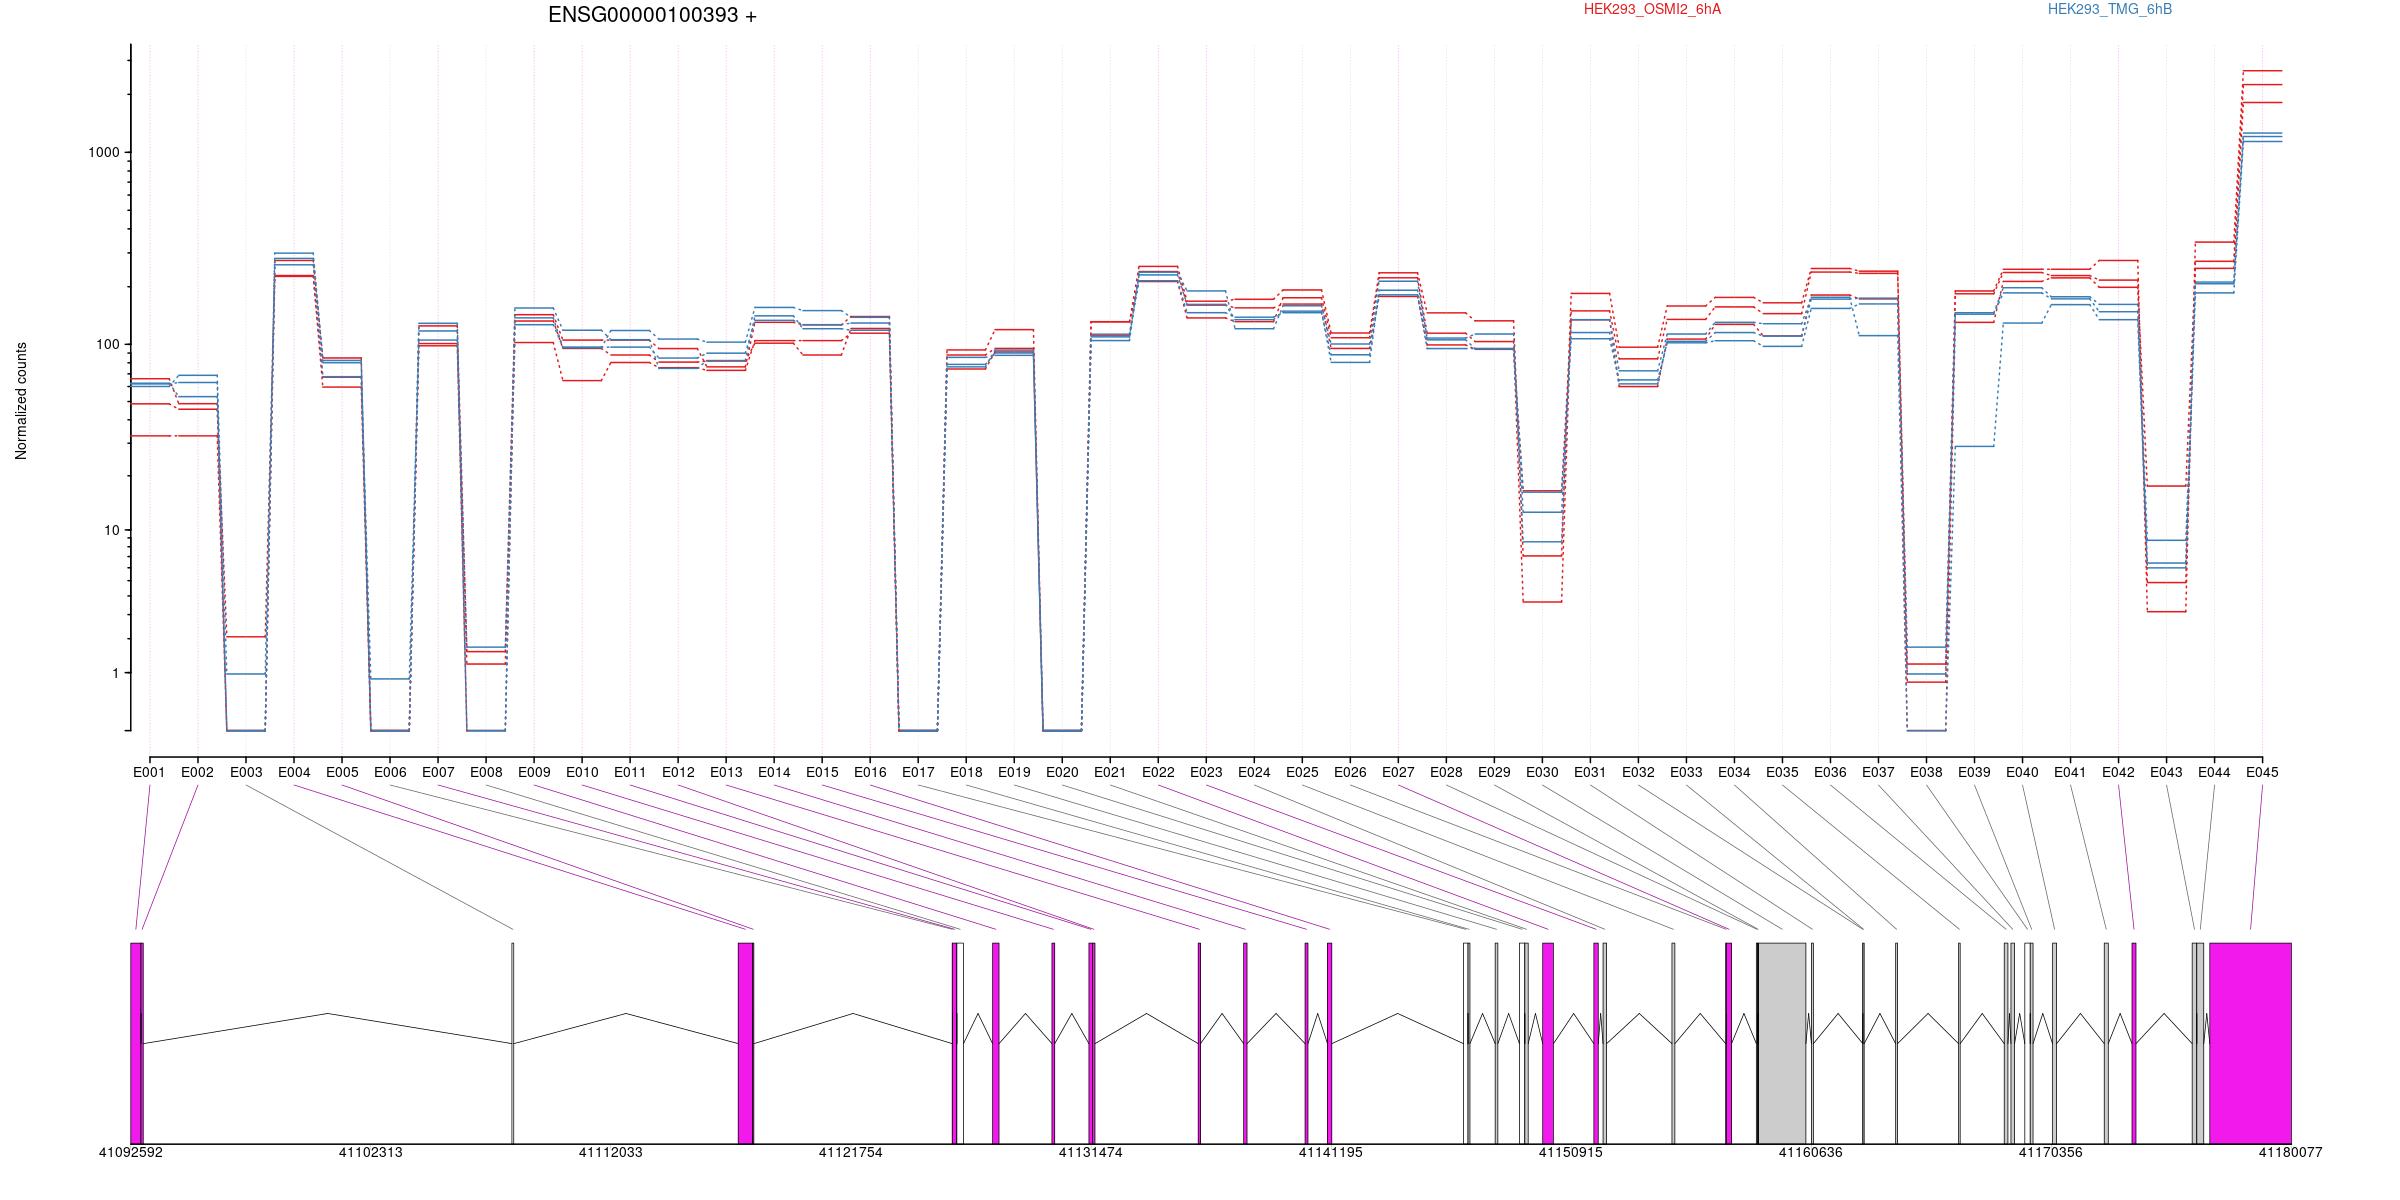Select exon label E010
2400x1200 pixels.
click(582, 772)
